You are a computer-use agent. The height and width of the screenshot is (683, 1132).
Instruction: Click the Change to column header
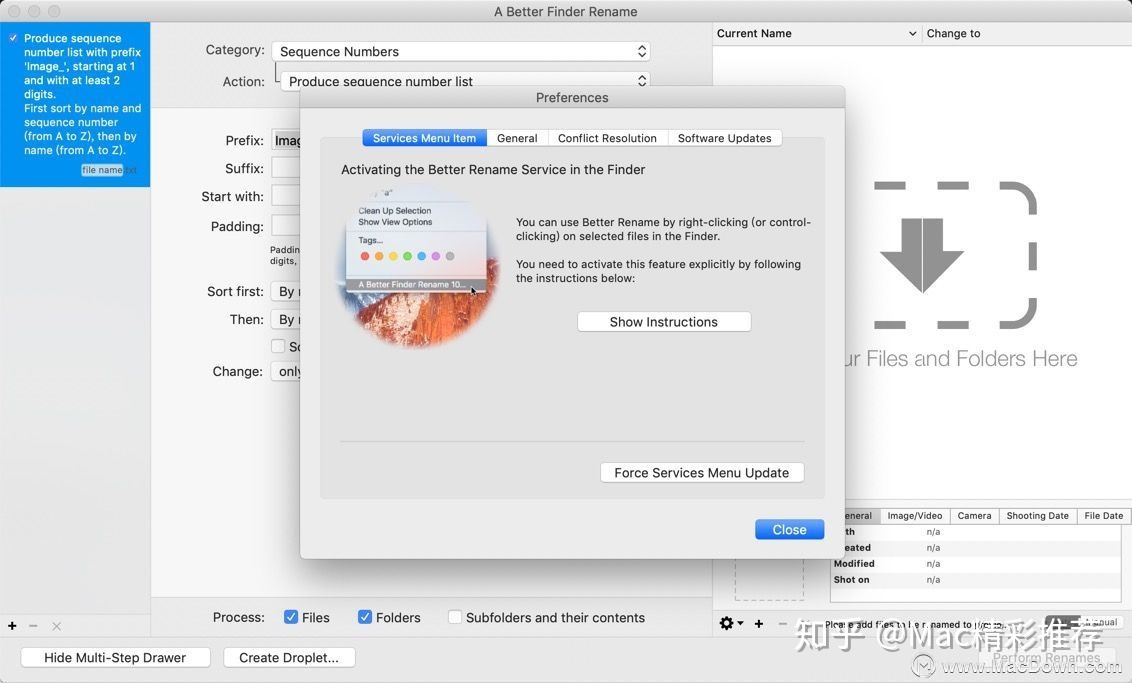[x=1027, y=33]
